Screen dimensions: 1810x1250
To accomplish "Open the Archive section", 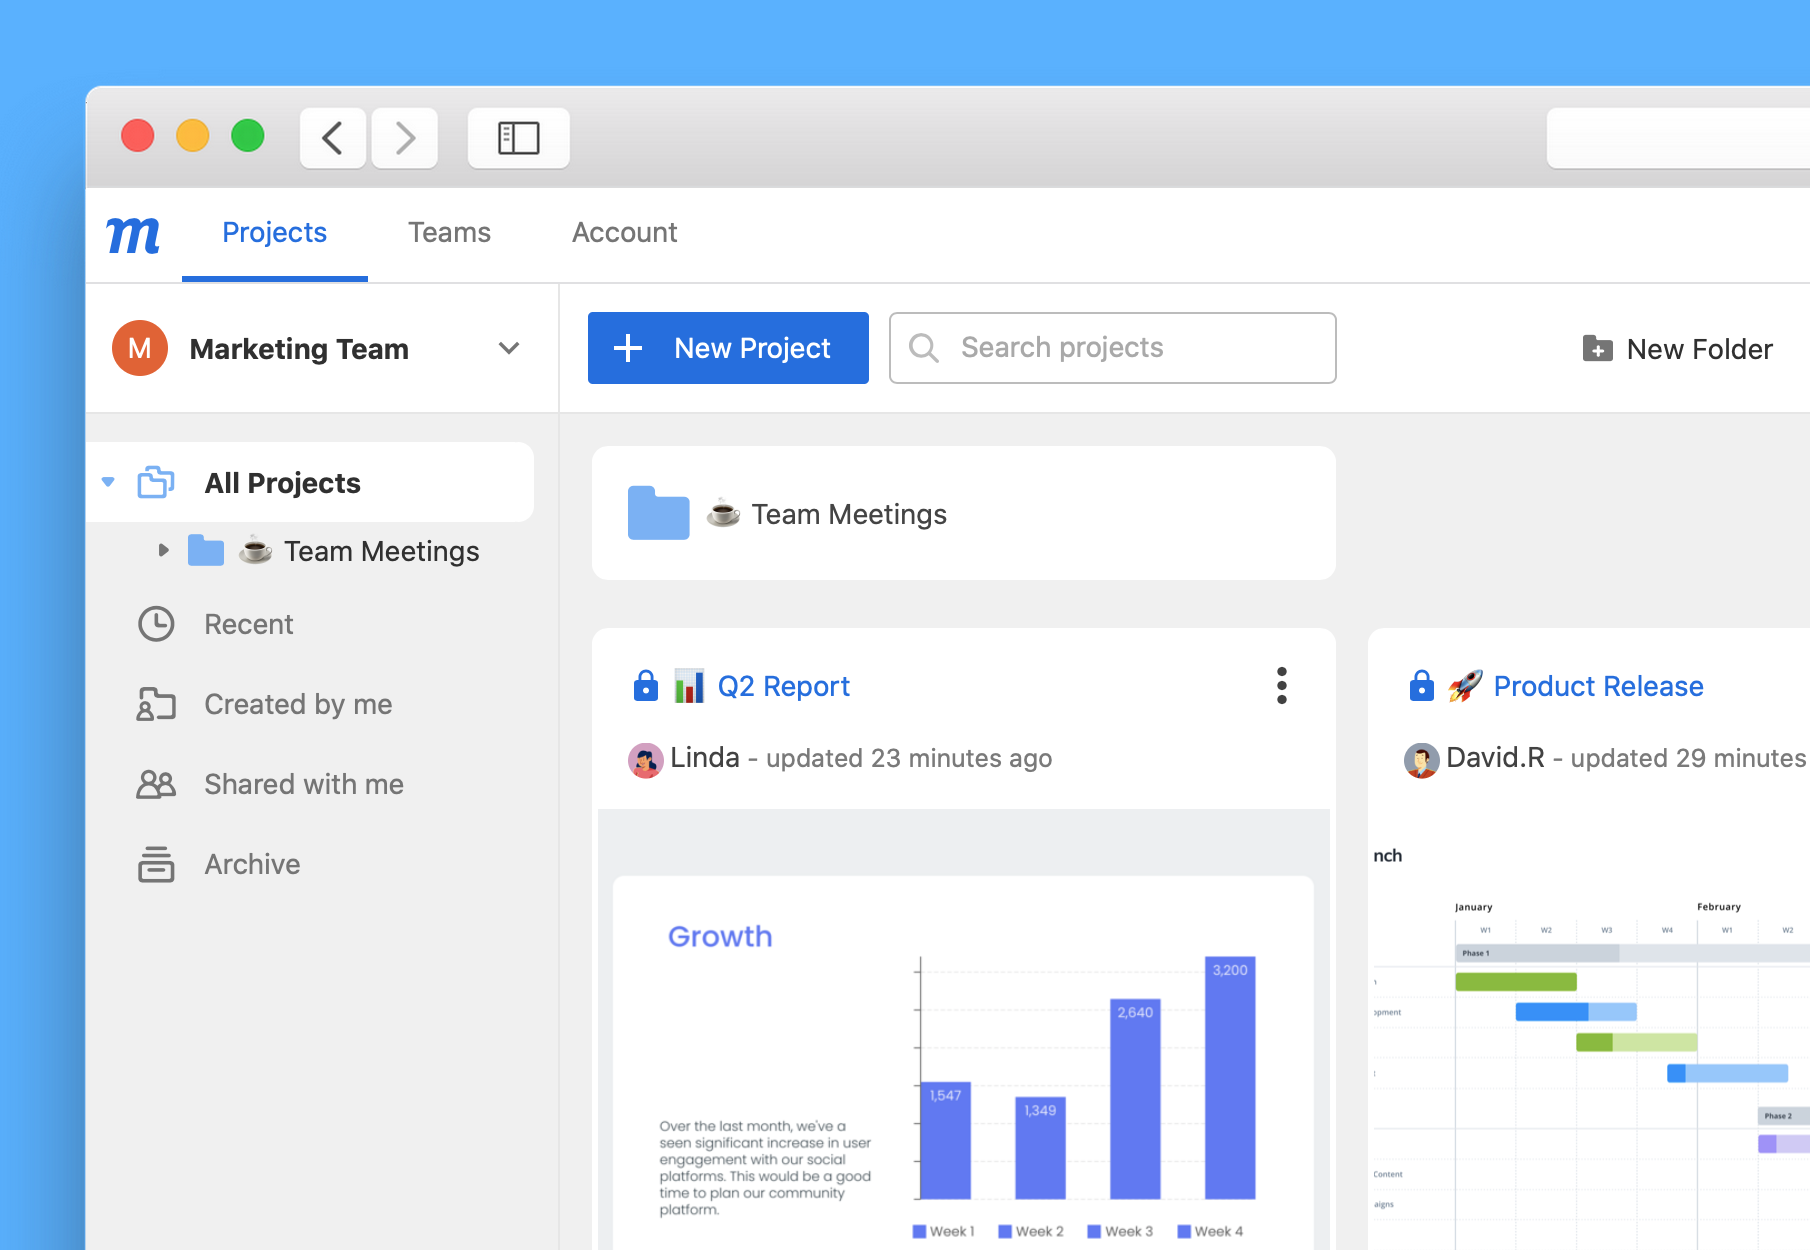I will pyautogui.click(x=252, y=864).
